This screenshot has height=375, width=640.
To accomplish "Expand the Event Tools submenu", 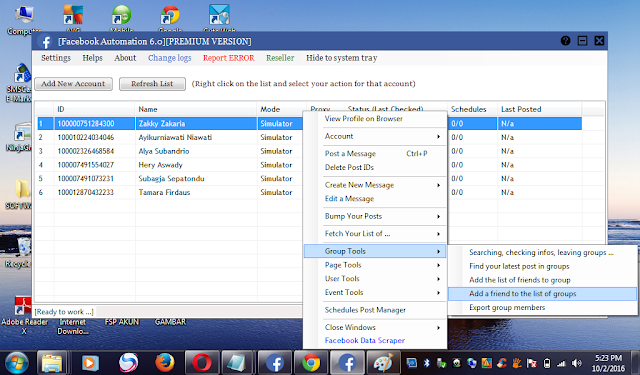I will (375, 293).
